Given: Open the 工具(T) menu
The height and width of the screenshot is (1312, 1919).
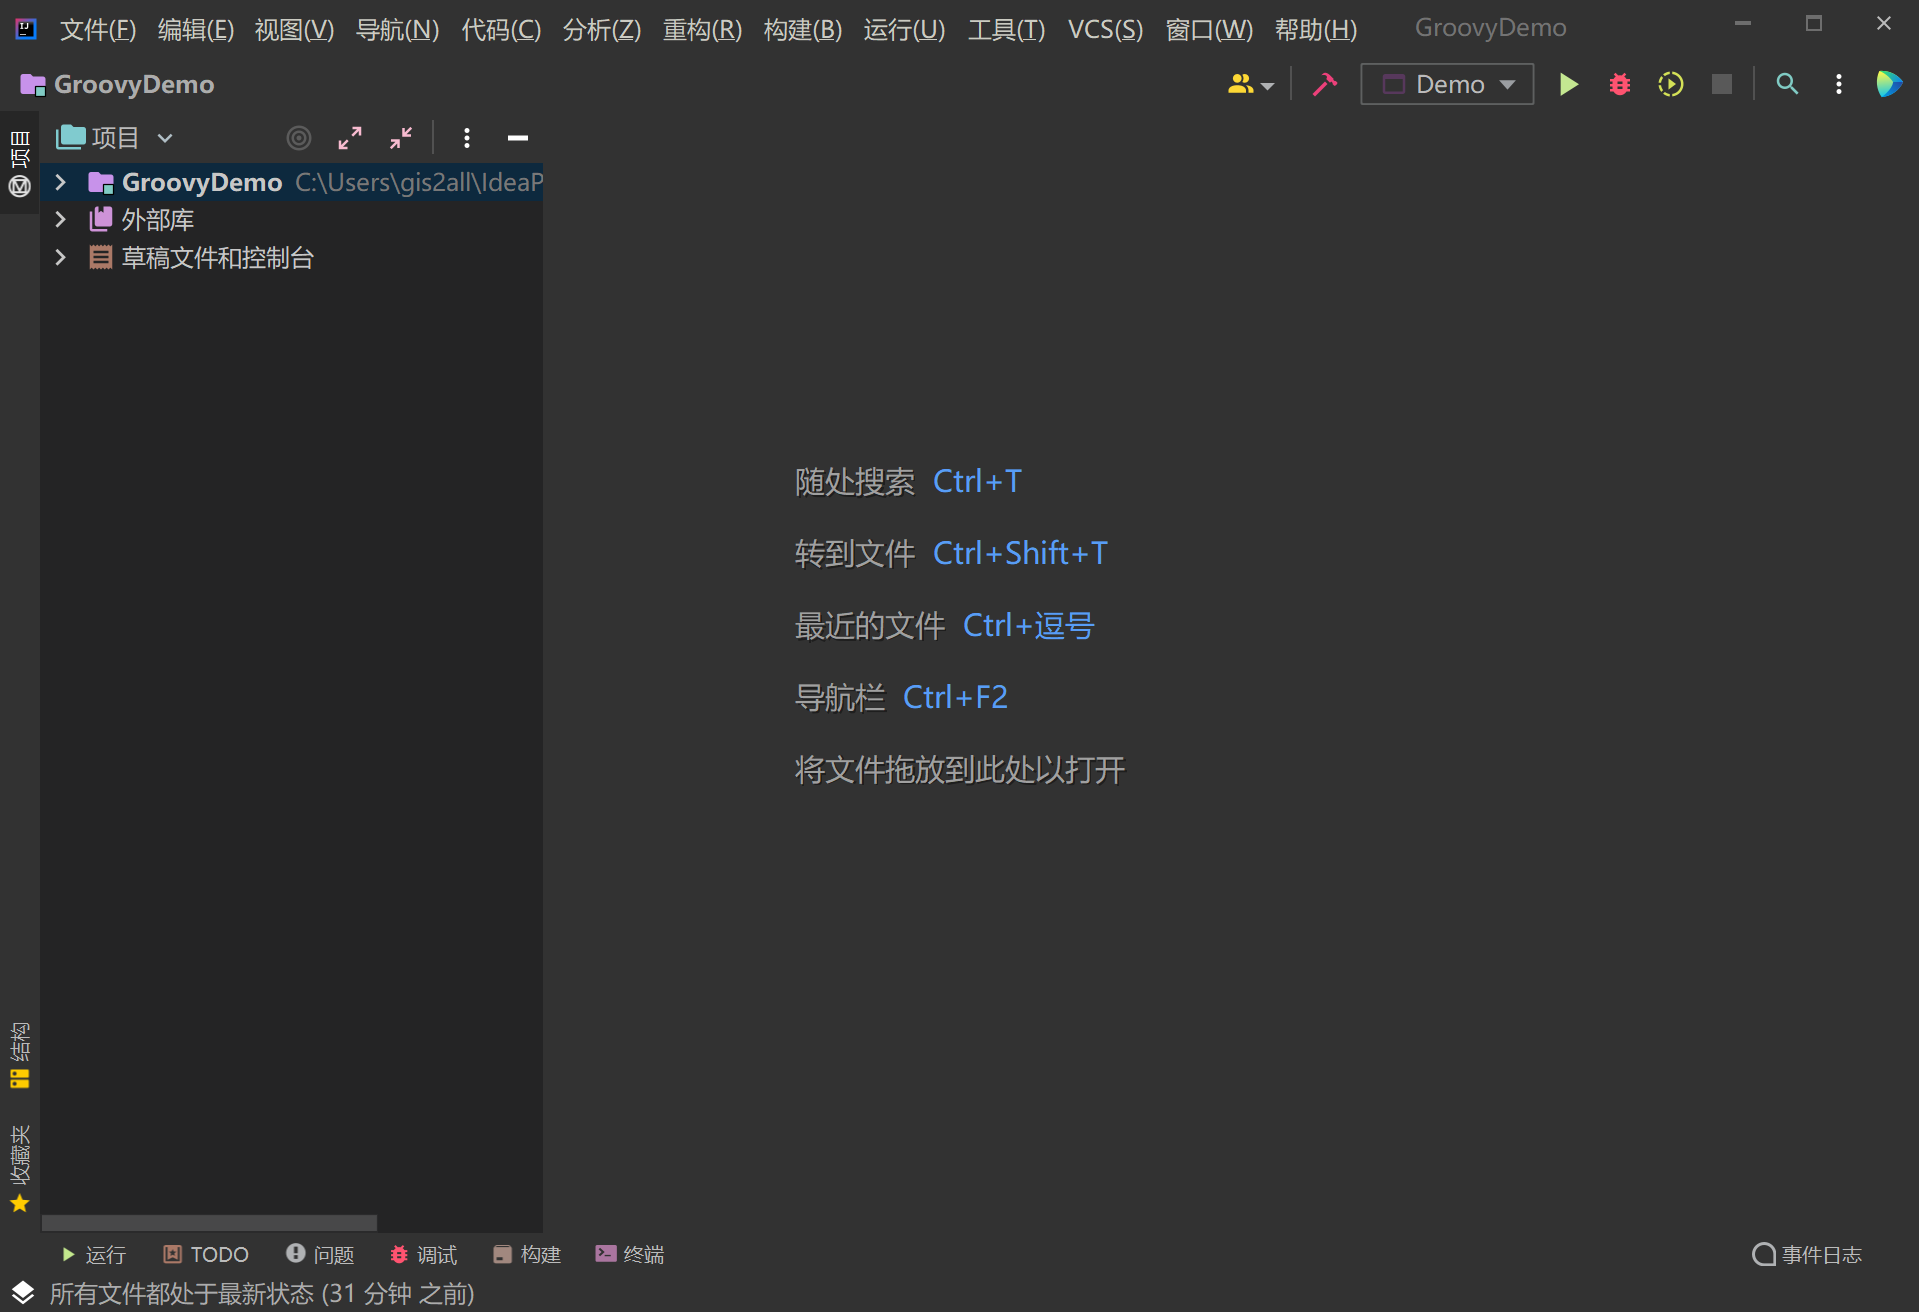Looking at the screenshot, I should (1006, 29).
